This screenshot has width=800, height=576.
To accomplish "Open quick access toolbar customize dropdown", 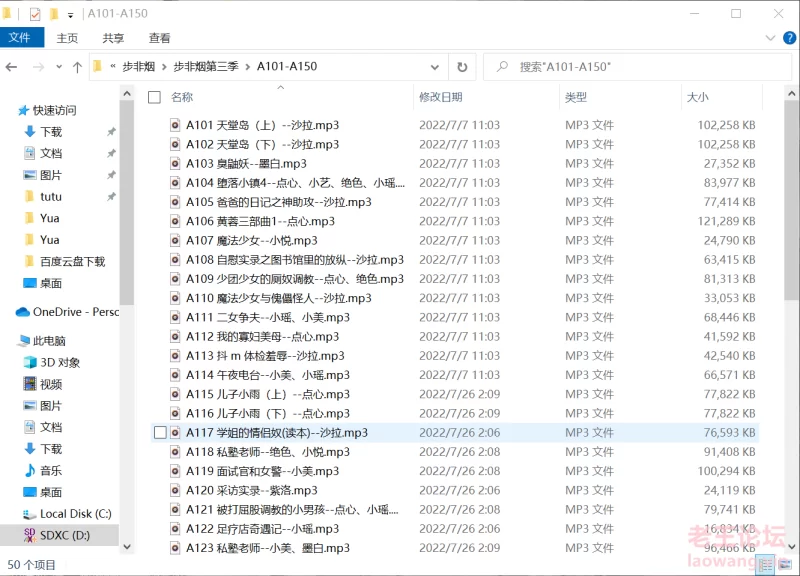I will click(x=70, y=15).
